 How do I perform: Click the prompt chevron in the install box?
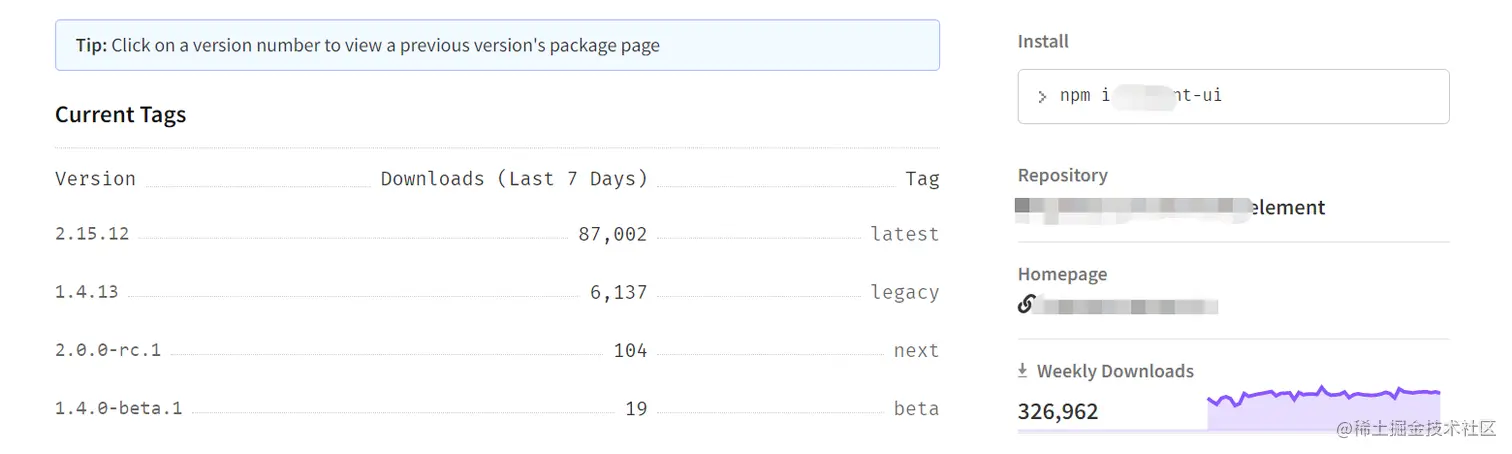(x=1042, y=97)
